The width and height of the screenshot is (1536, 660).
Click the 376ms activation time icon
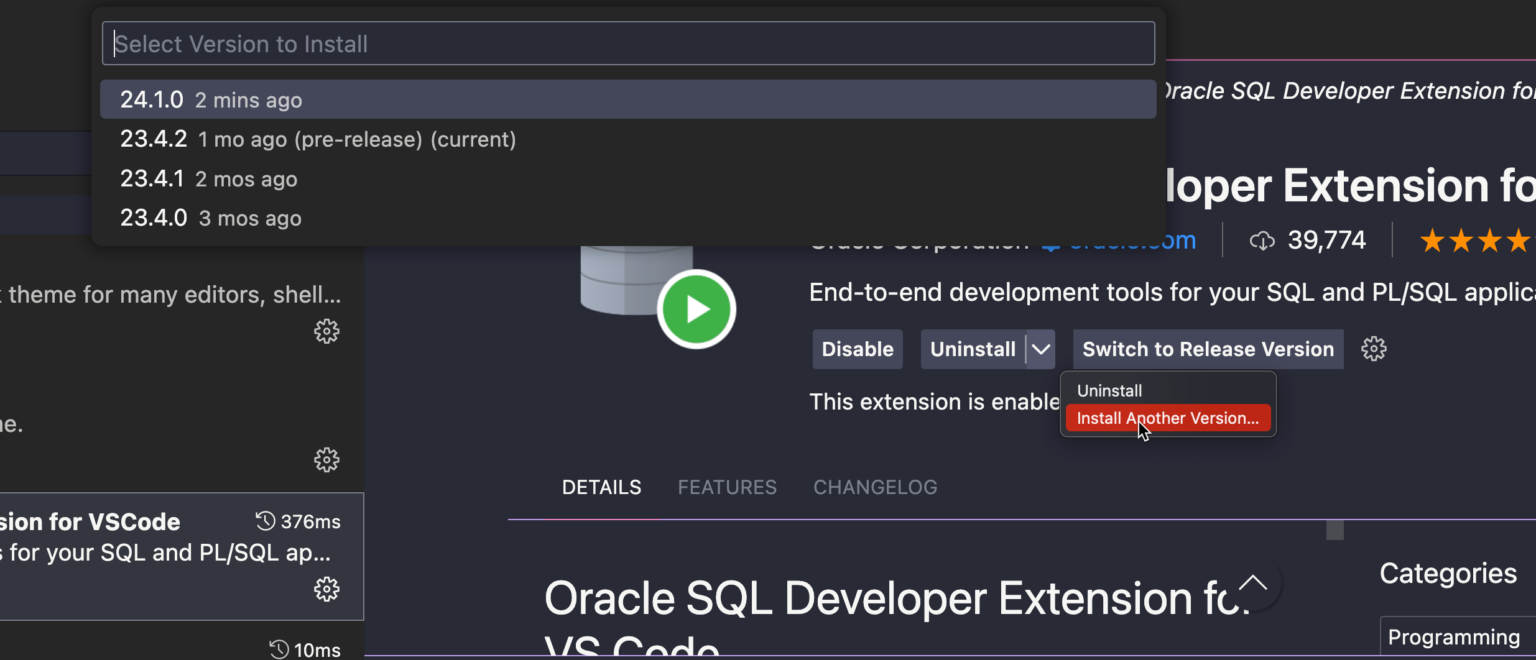(x=265, y=521)
